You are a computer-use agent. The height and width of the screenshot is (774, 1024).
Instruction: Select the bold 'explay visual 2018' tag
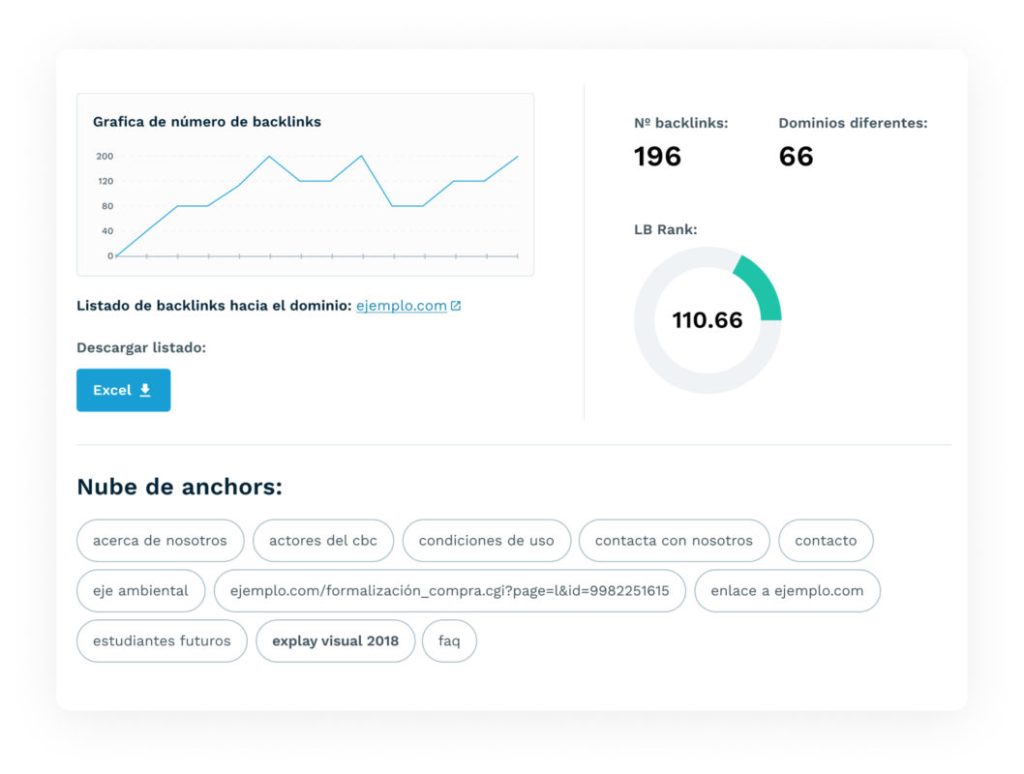pos(335,640)
